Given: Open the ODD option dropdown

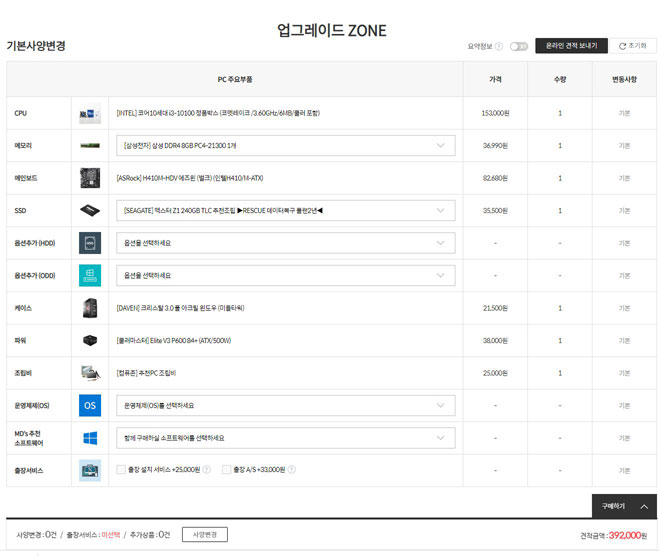Looking at the screenshot, I should (x=286, y=275).
